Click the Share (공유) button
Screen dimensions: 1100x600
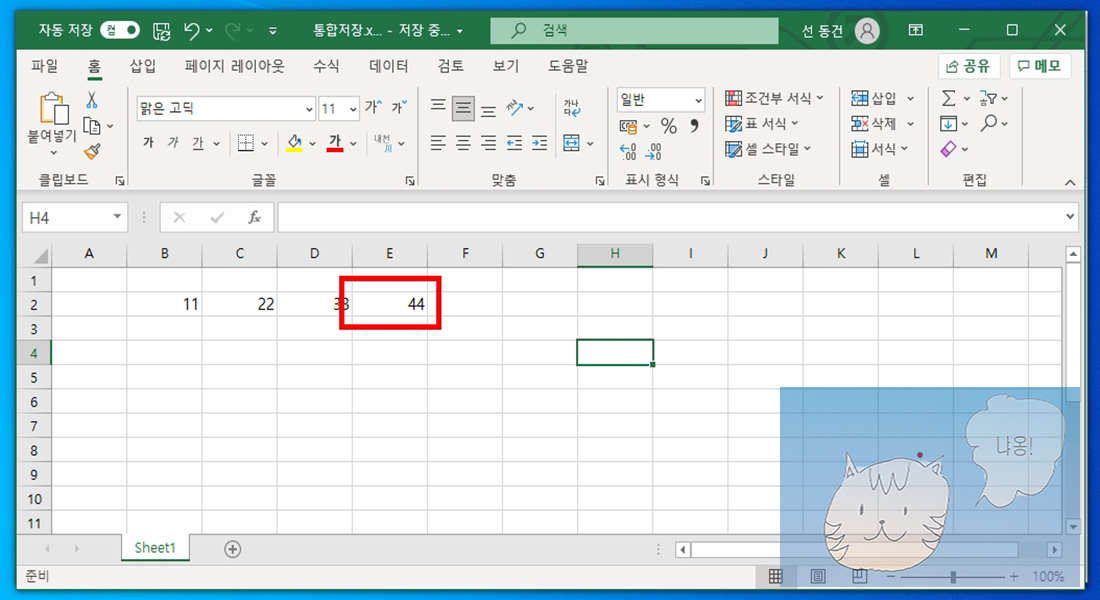coord(968,66)
